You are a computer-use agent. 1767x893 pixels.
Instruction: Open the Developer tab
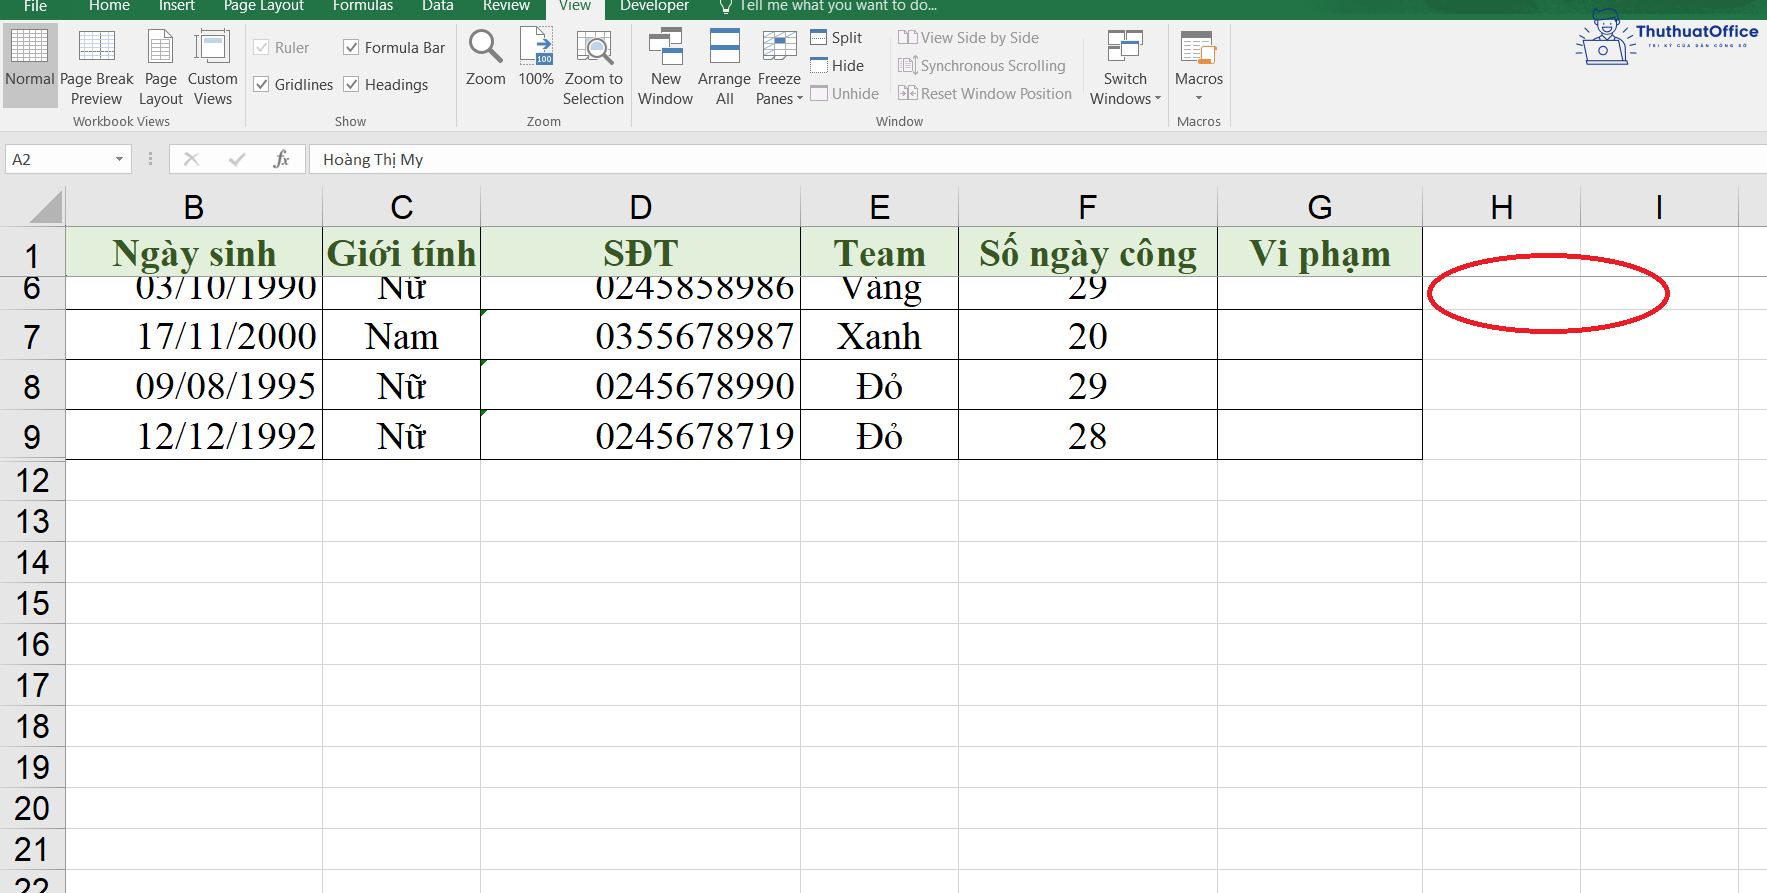pos(654,6)
